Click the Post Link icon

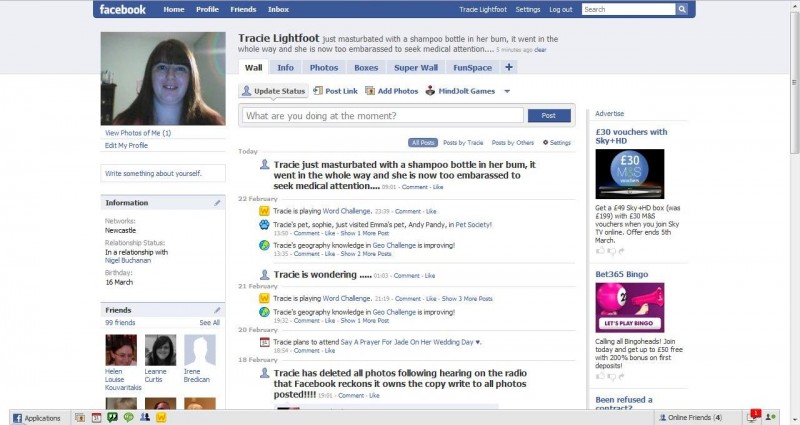pyautogui.click(x=318, y=90)
